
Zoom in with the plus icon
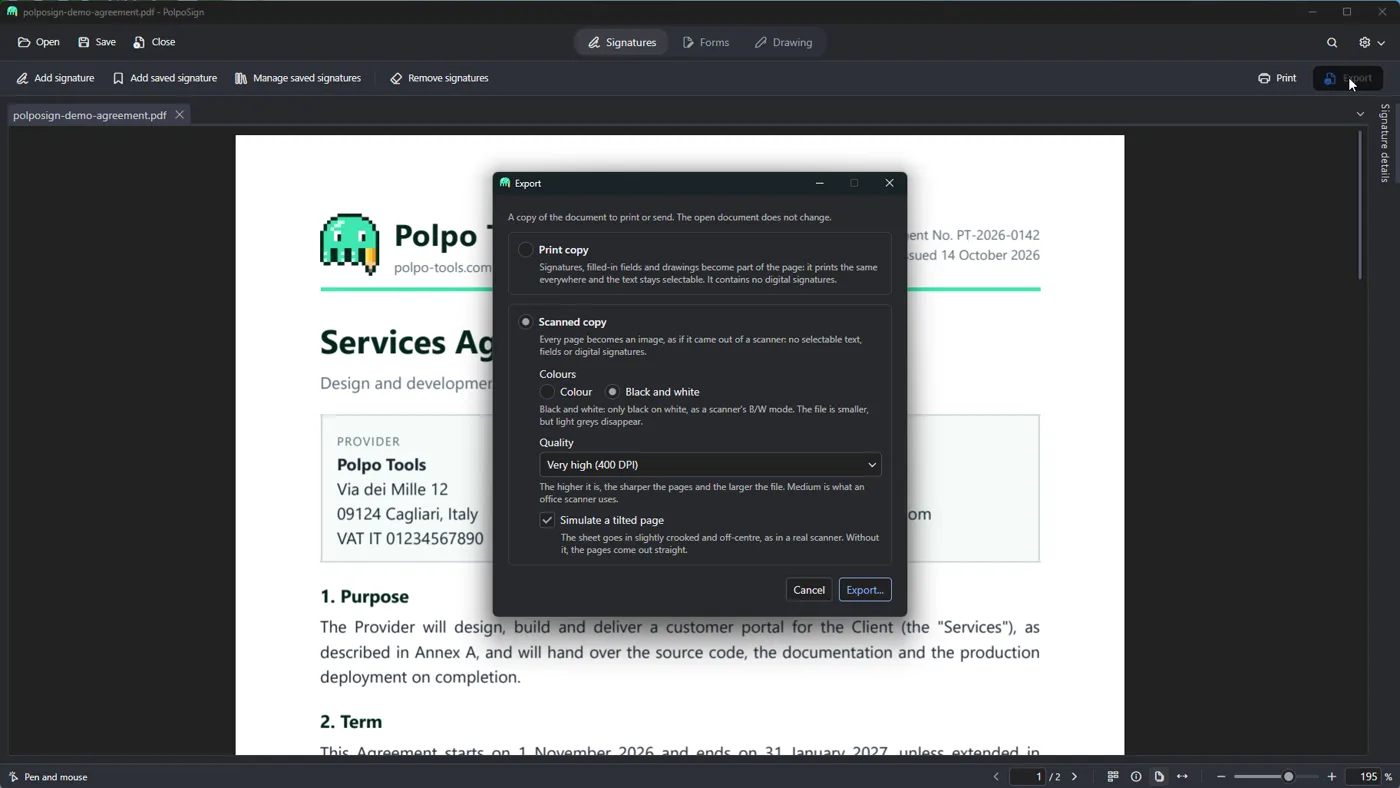(x=1332, y=777)
